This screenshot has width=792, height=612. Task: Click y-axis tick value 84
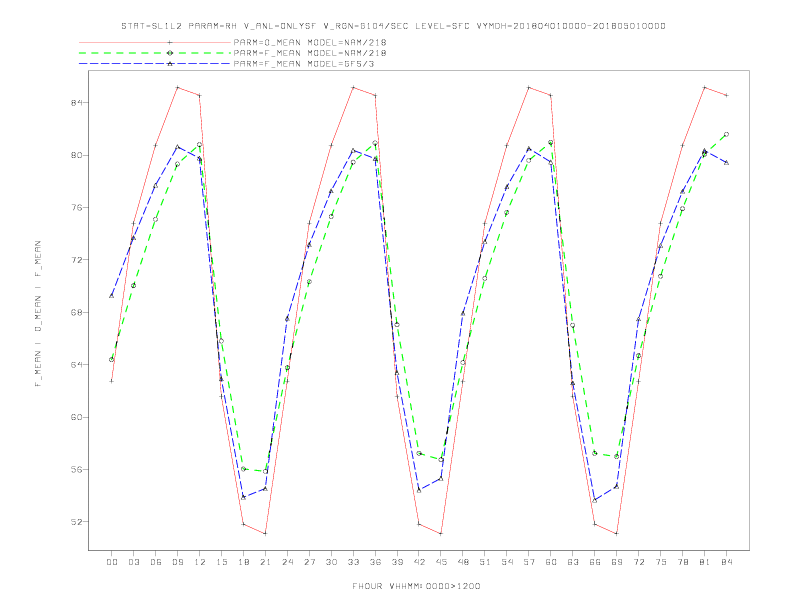pyautogui.click(x=76, y=103)
